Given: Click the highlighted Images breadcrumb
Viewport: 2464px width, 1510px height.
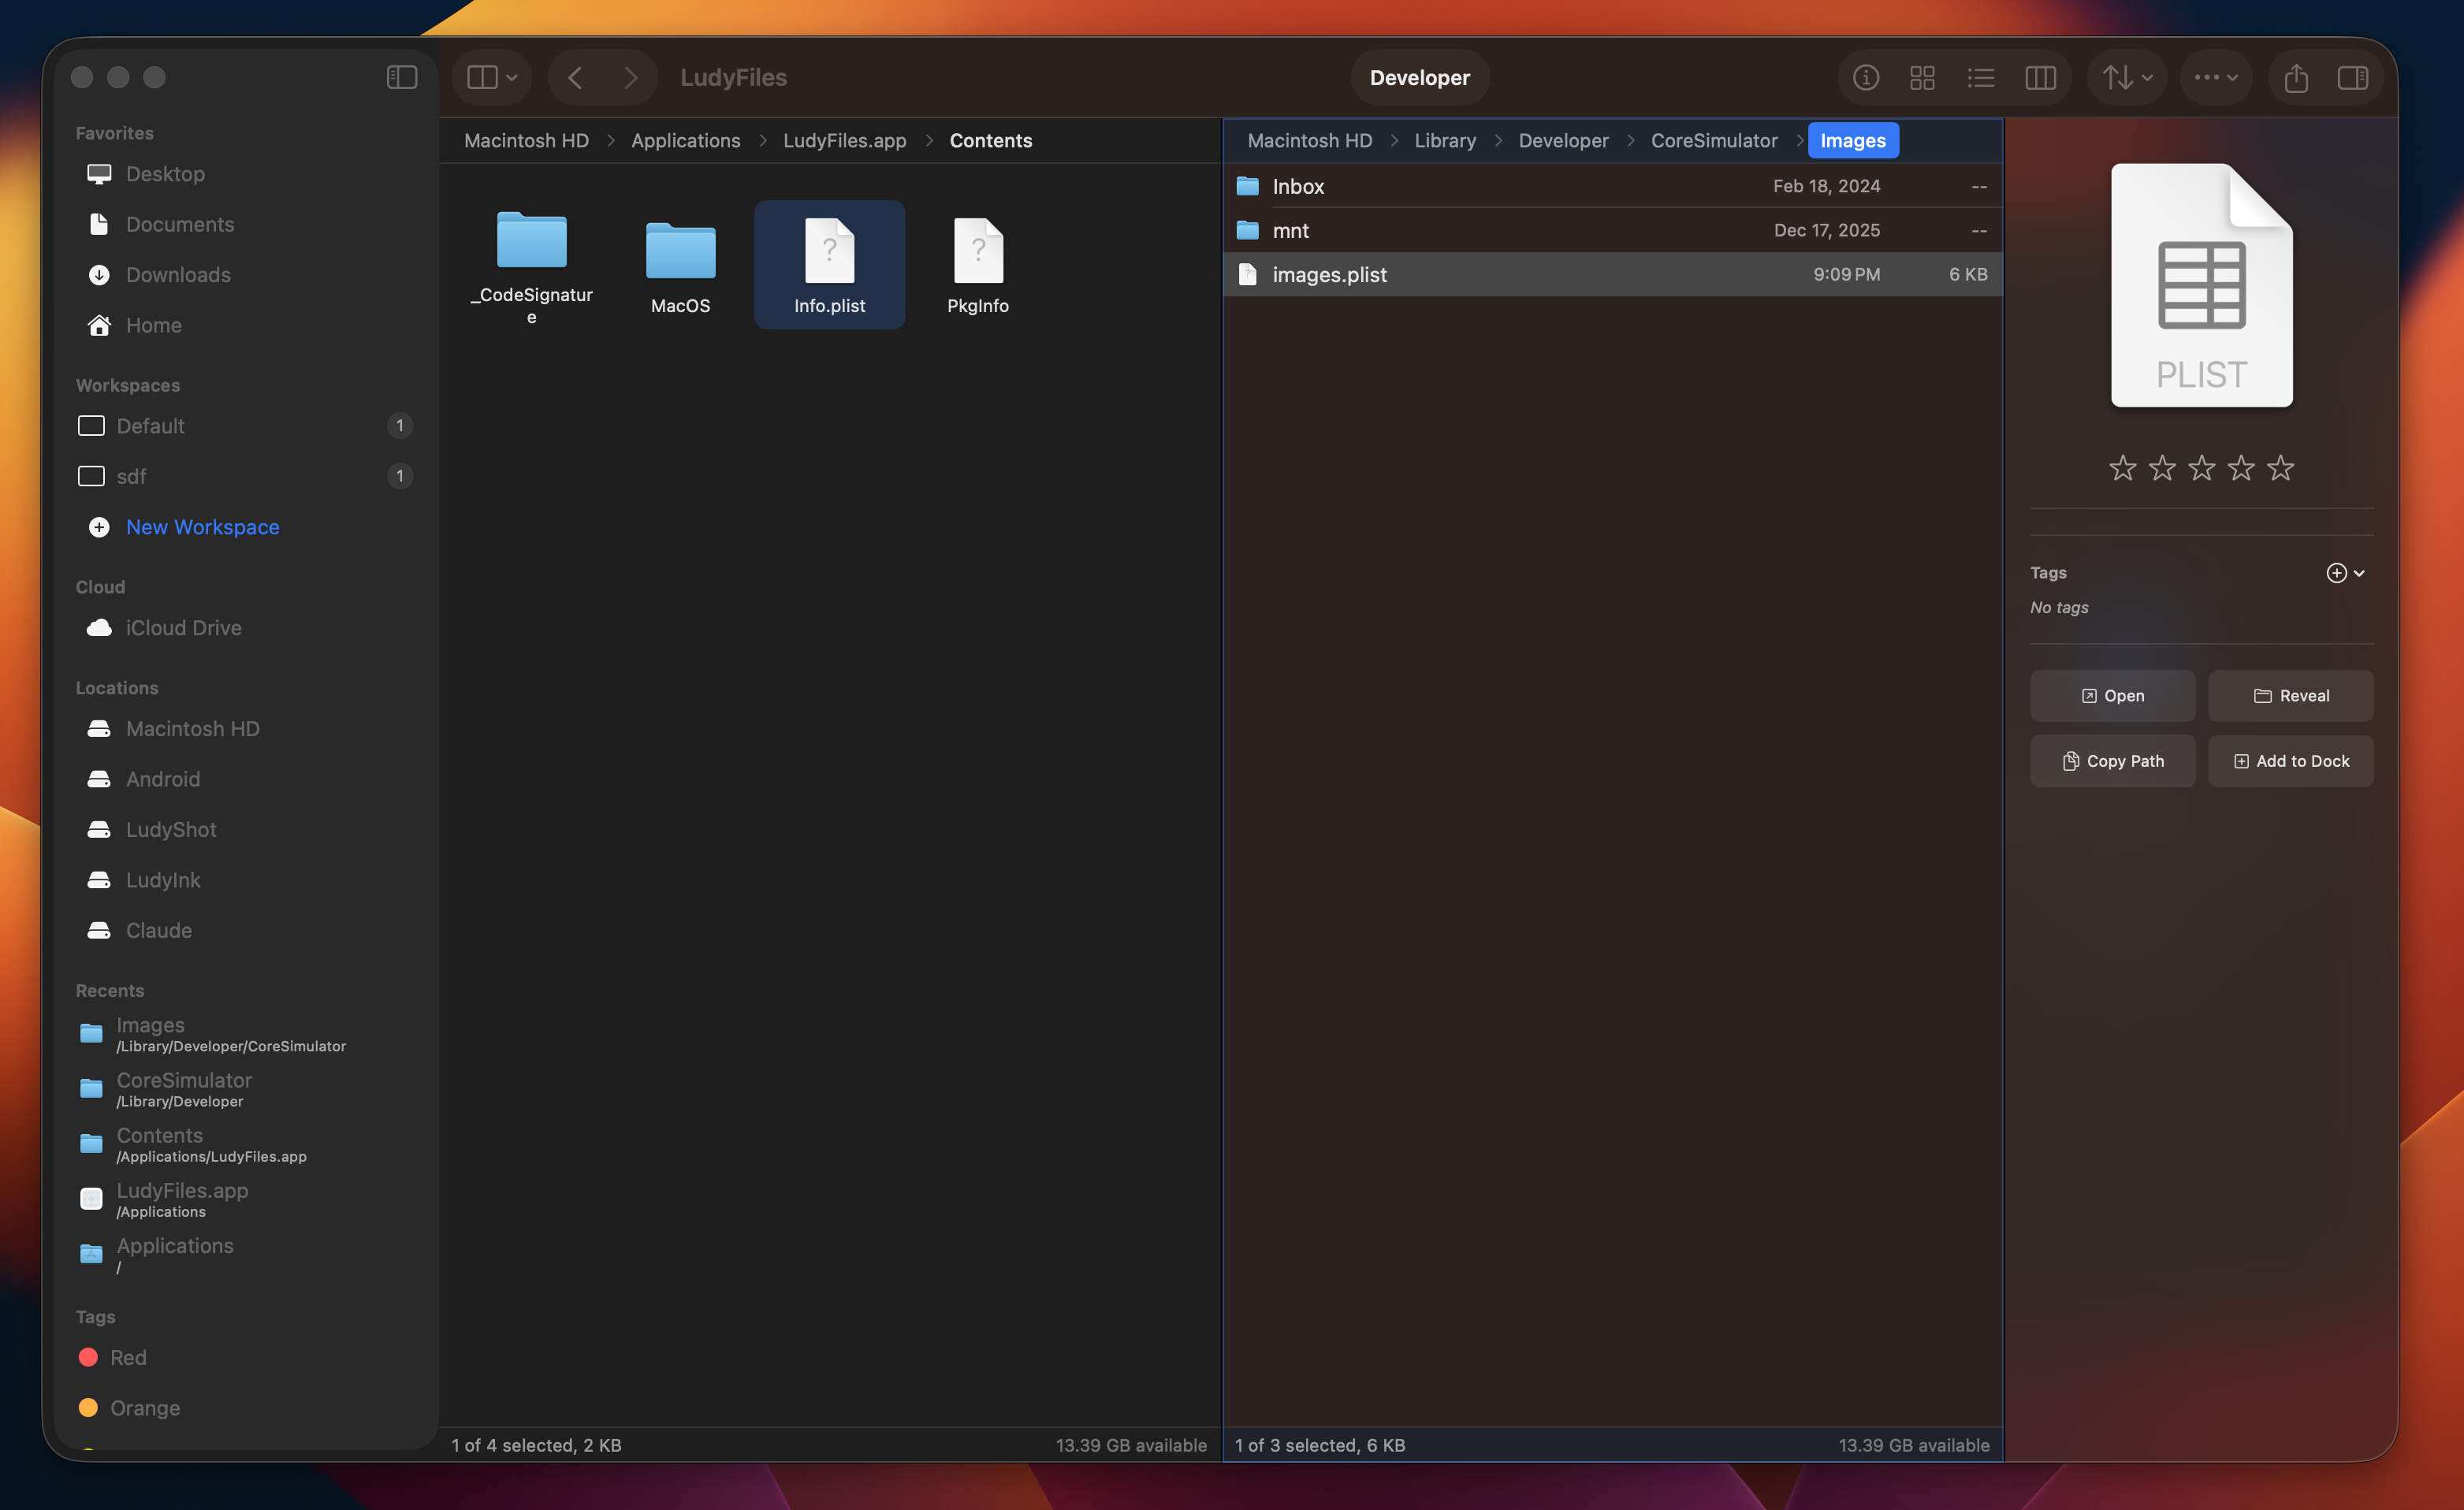Looking at the screenshot, I should pos(1853,141).
